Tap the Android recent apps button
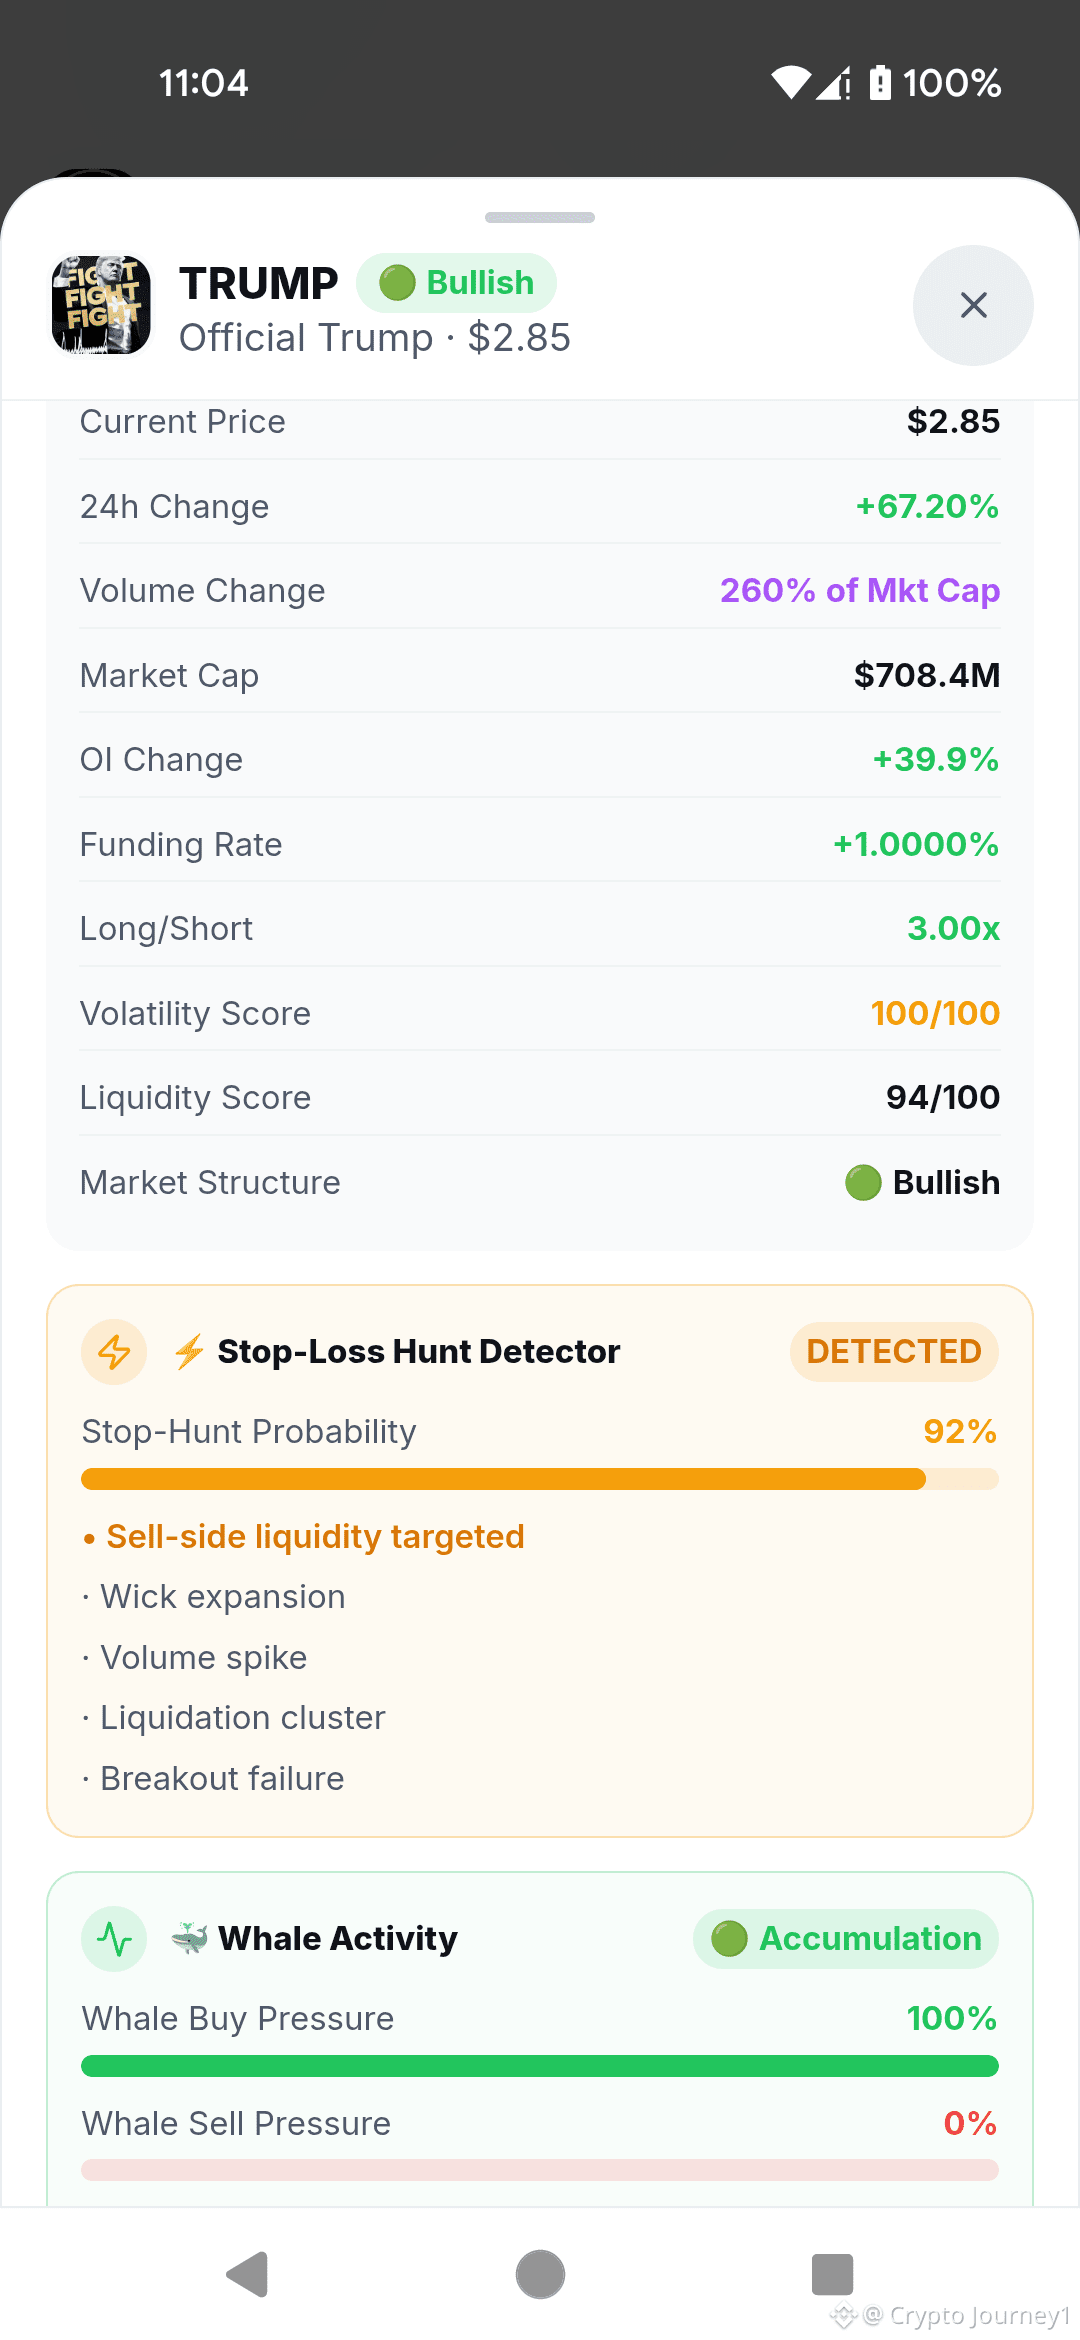 (x=832, y=2275)
